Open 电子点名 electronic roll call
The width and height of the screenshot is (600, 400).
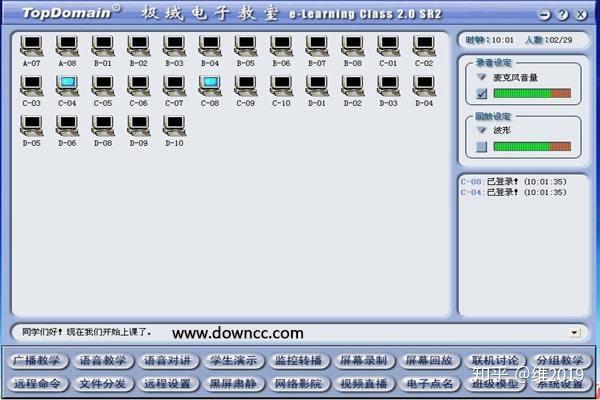click(x=429, y=384)
